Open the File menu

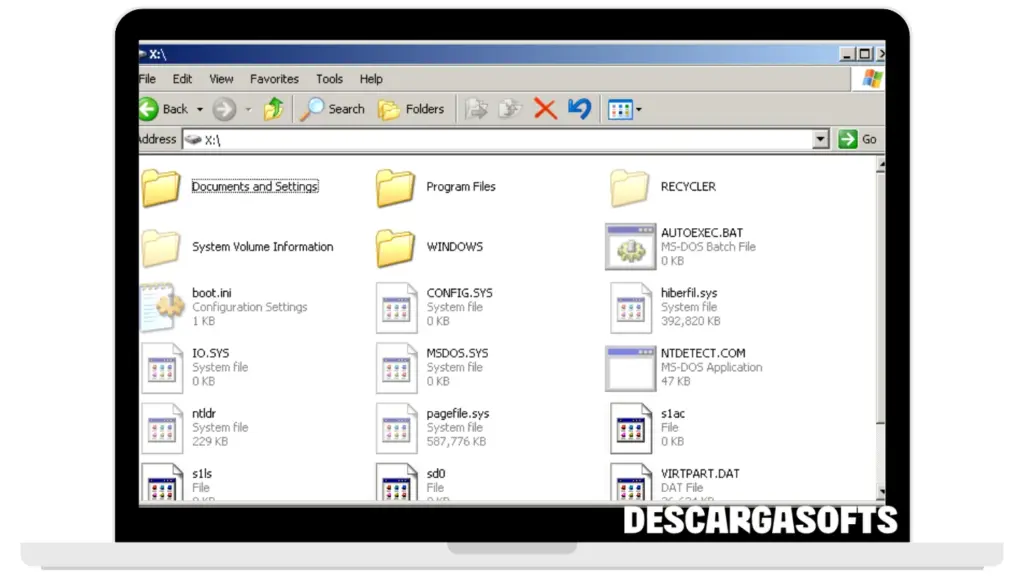click(x=148, y=79)
